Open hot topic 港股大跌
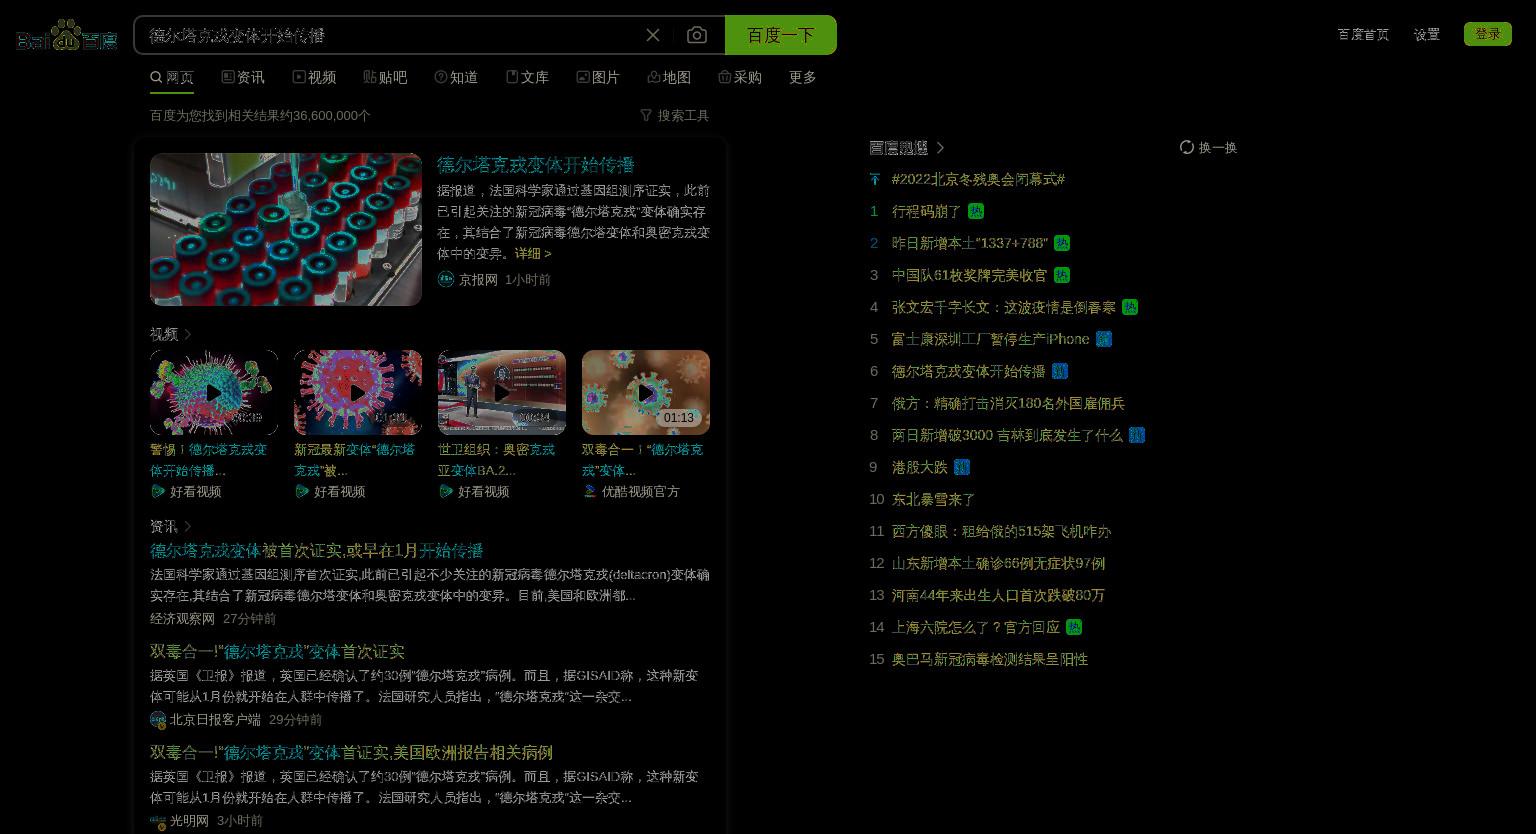Viewport: 1536px width, 834px height. pos(919,467)
